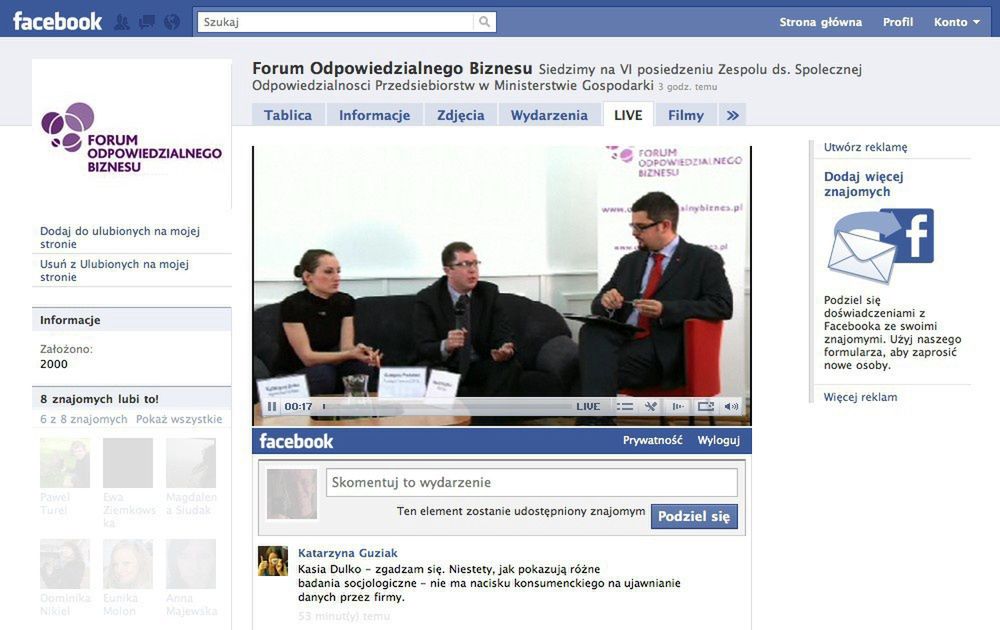This screenshot has height=630, width=1000.
Task: Click Wyloguj in live widget
Action: coord(719,440)
